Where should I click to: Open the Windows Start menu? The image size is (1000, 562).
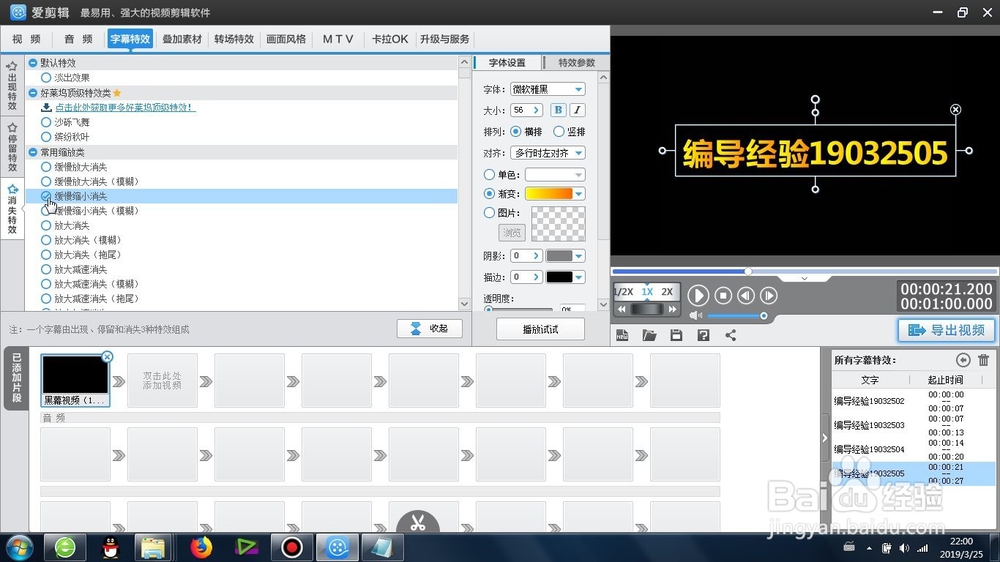point(20,547)
